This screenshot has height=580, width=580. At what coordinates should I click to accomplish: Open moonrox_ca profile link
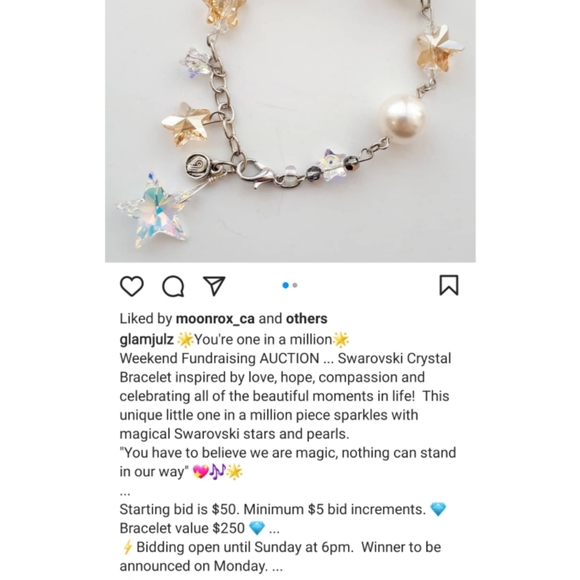(215, 318)
